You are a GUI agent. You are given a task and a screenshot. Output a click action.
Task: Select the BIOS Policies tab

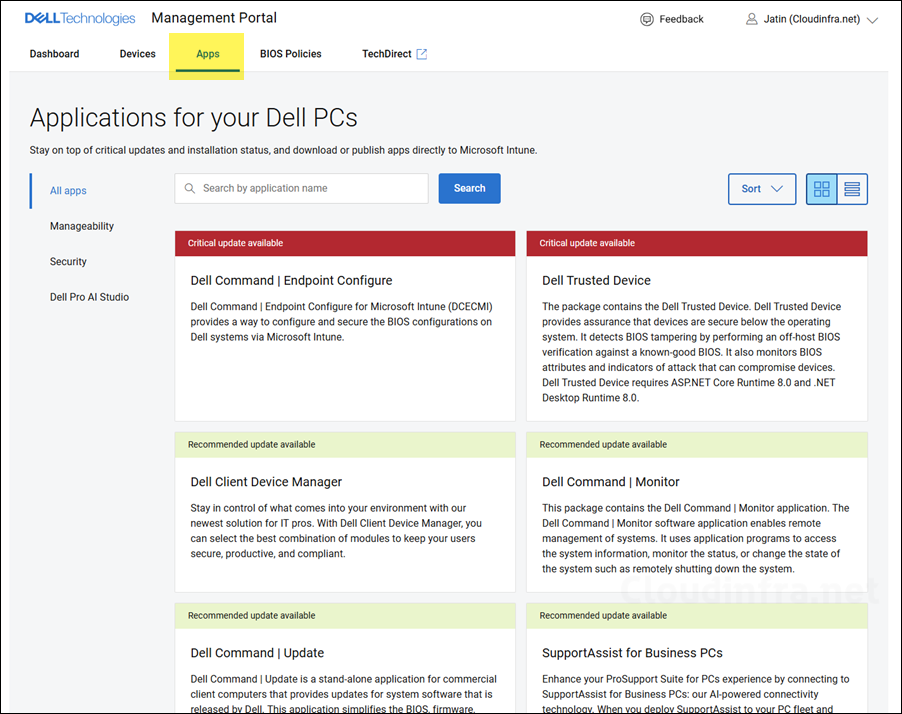(291, 54)
